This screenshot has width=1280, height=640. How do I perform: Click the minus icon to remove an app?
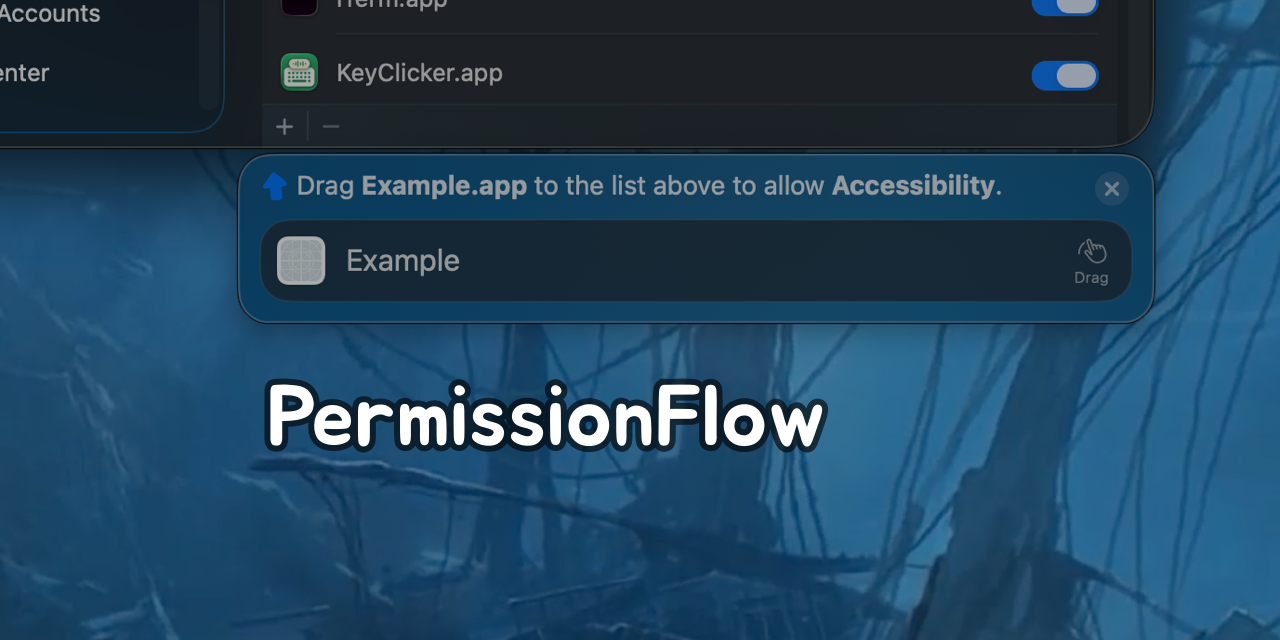click(x=330, y=126)
